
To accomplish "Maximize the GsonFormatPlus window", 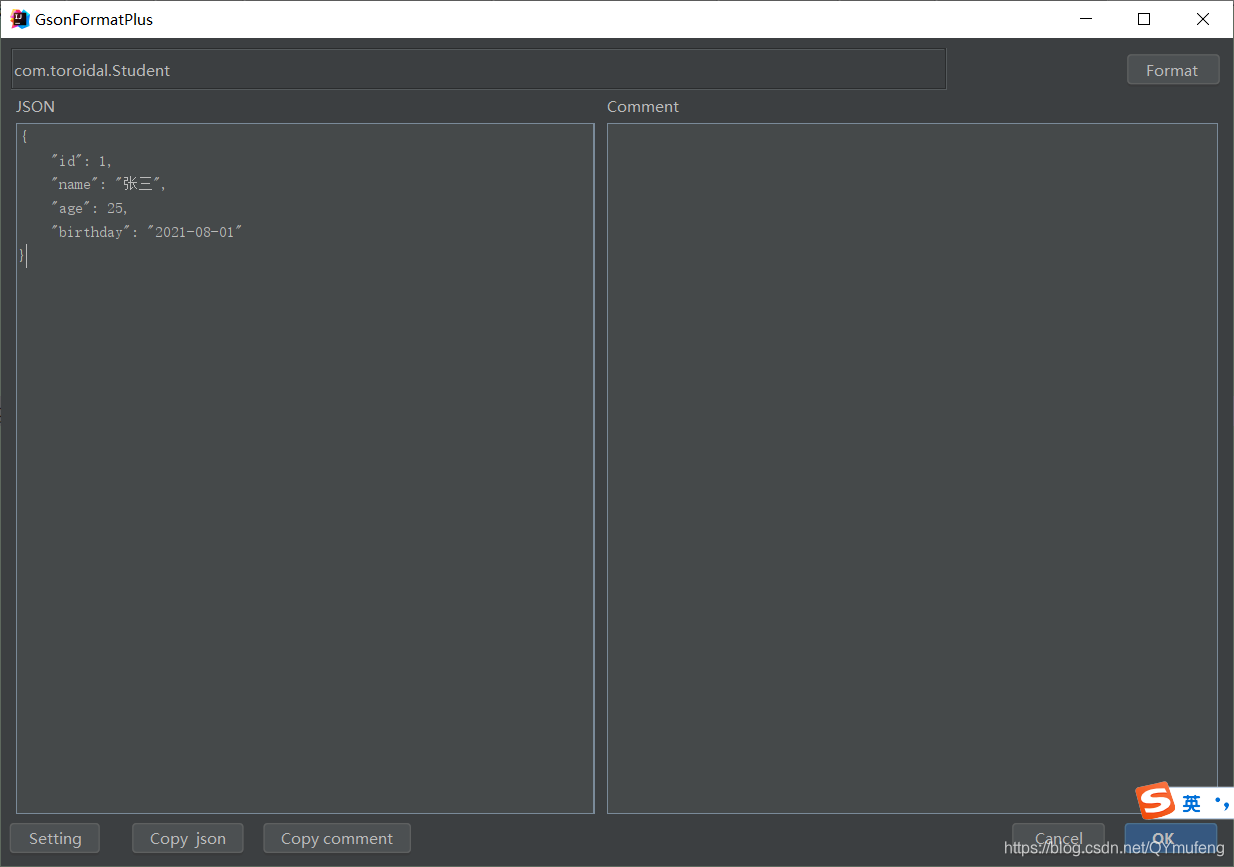I will click(1144, 19).
